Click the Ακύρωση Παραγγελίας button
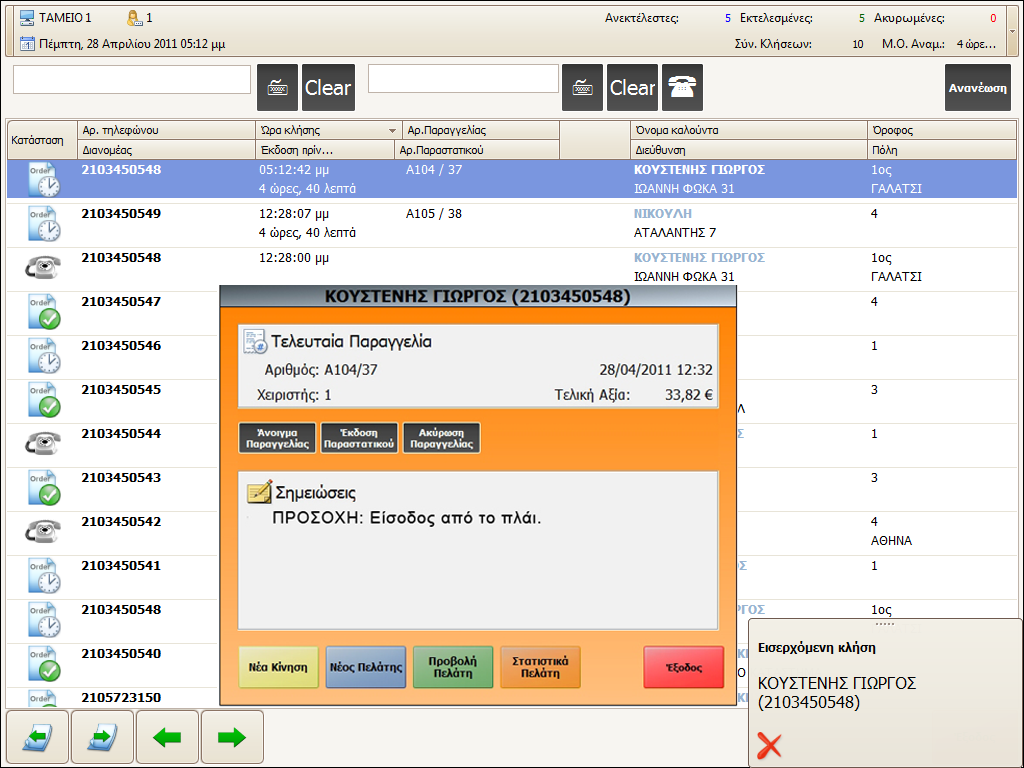 (441, 438)
